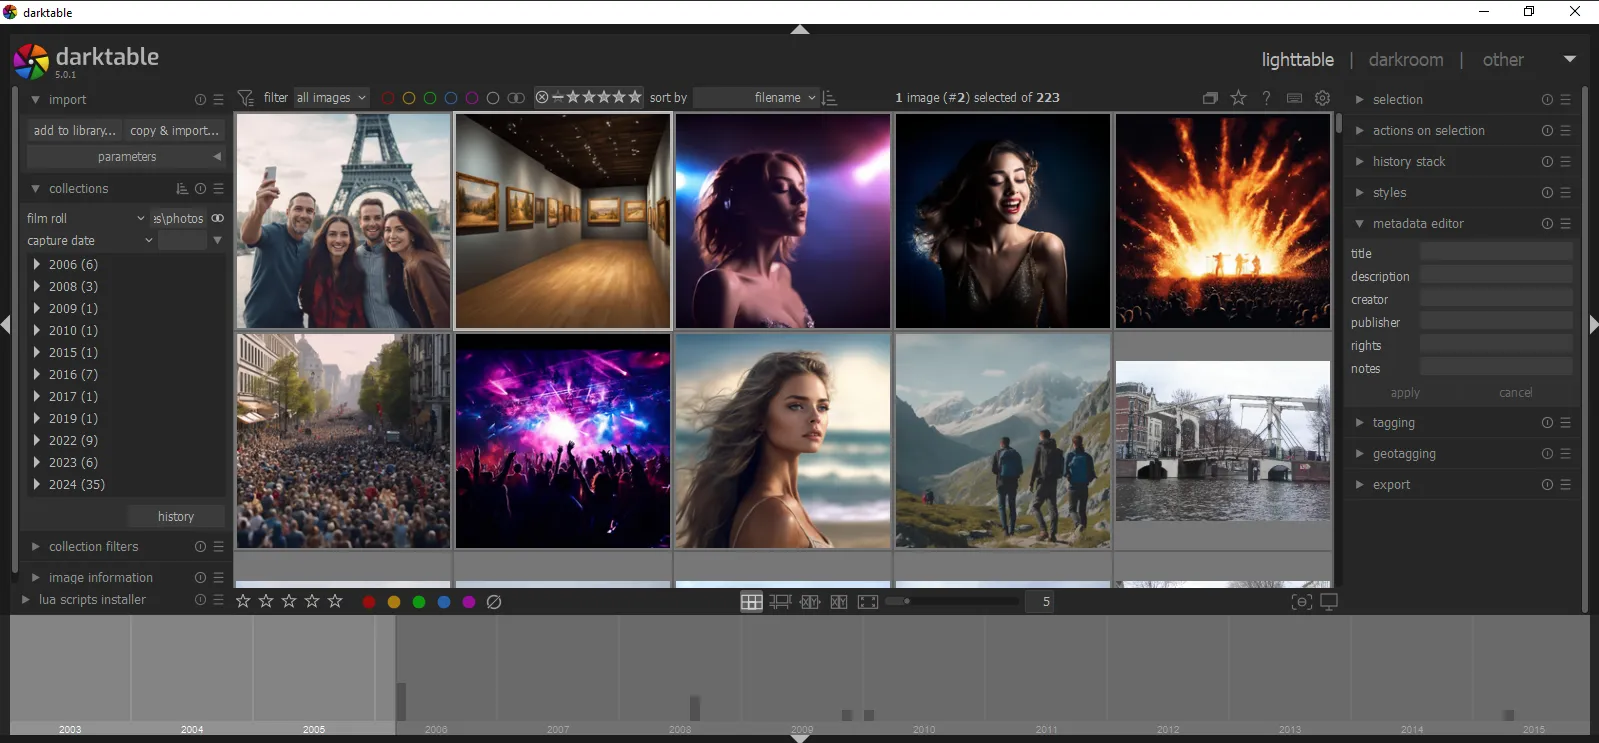Select the Eiffel Tower selfie thumbnail

pos(343,221)
